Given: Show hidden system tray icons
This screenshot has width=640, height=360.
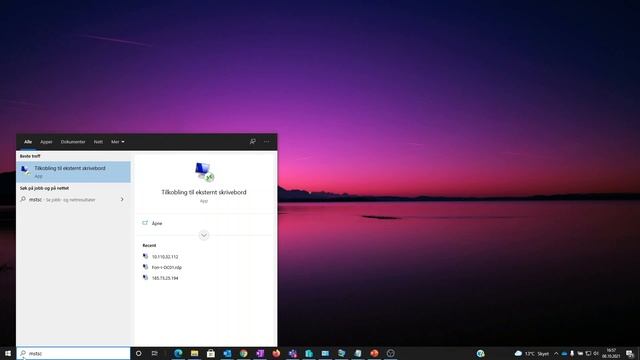Looking at the screenshot, I should click(556, 353).
